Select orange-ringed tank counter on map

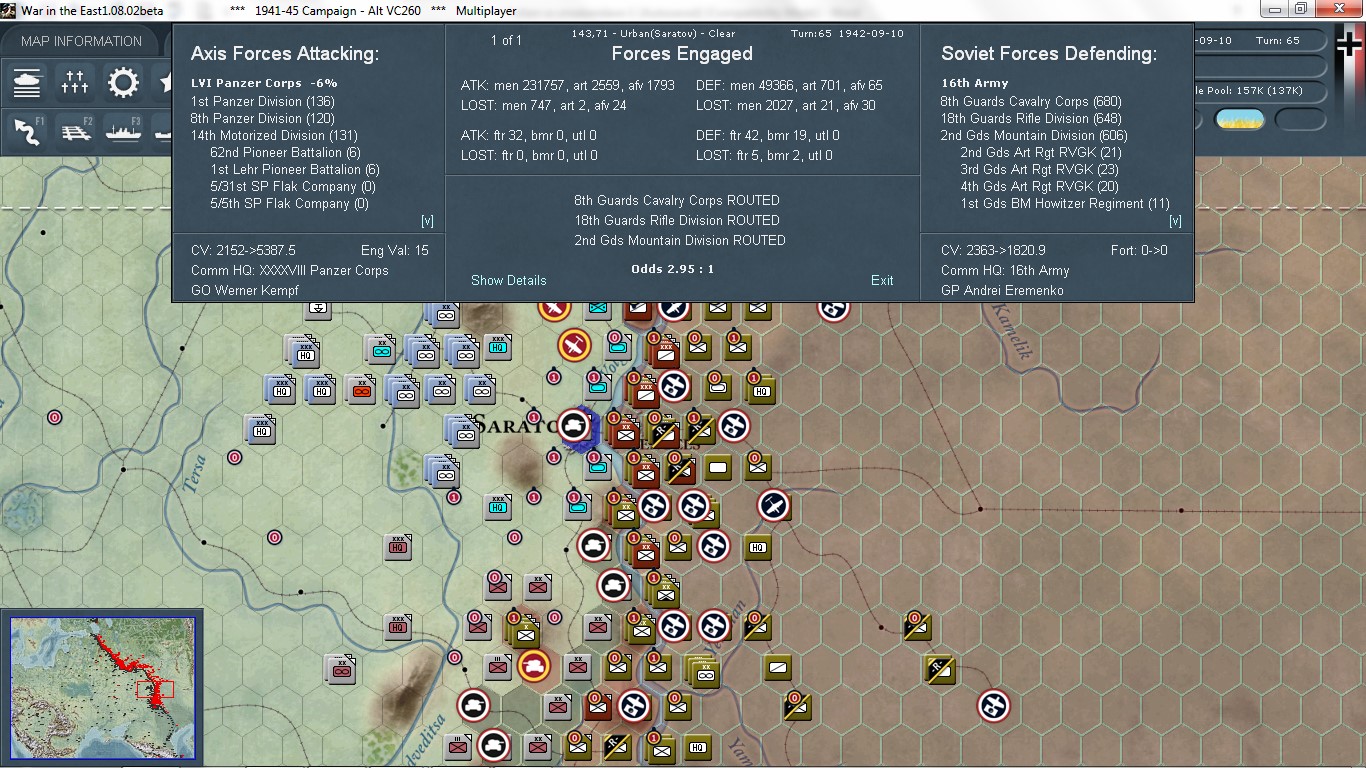pos(535,666)
